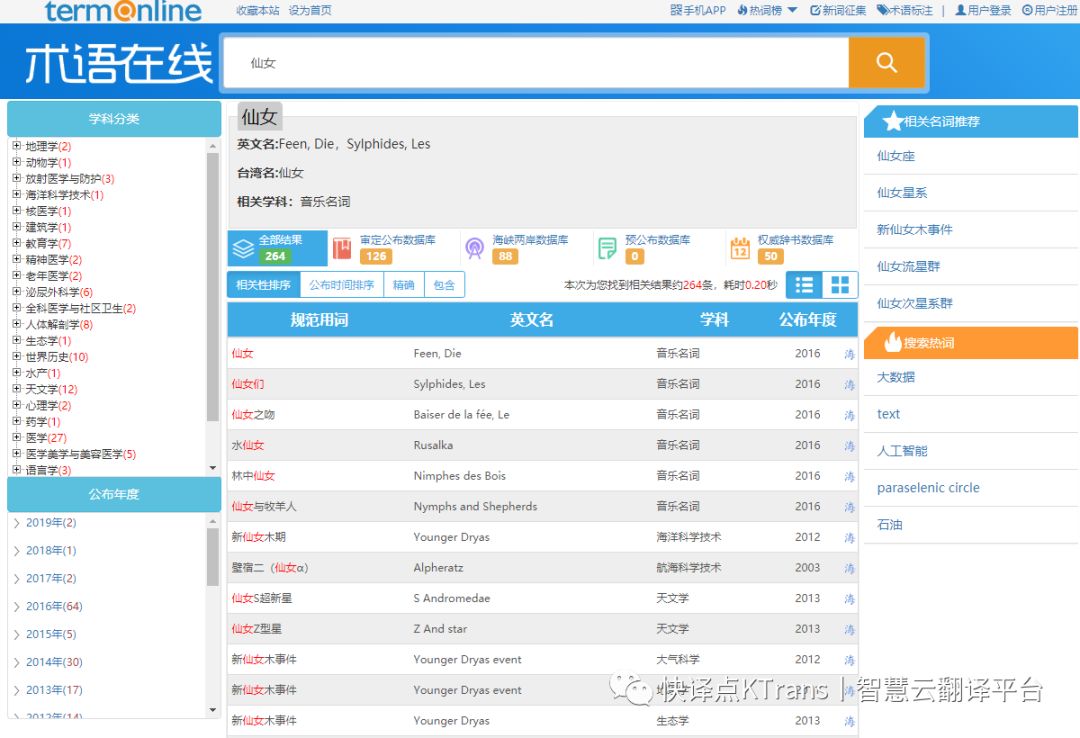
Task: Expand 天文学 category node
Action: tap(17, 389)
